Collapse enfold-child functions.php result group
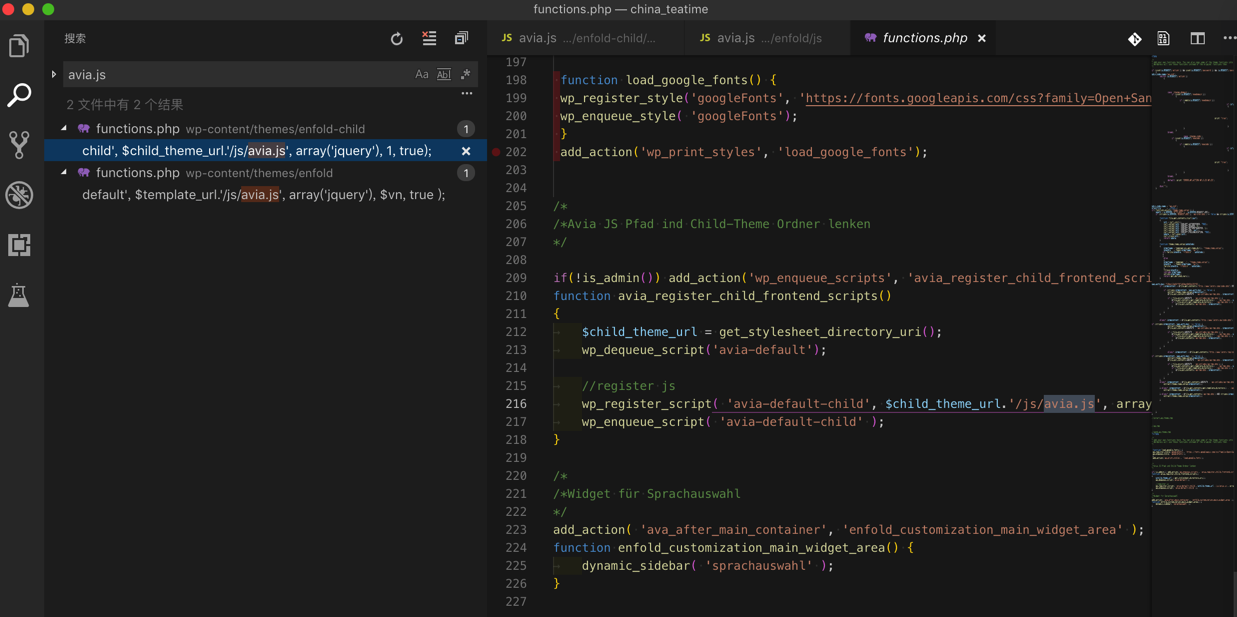1237x617 pixels. [64, 129]
